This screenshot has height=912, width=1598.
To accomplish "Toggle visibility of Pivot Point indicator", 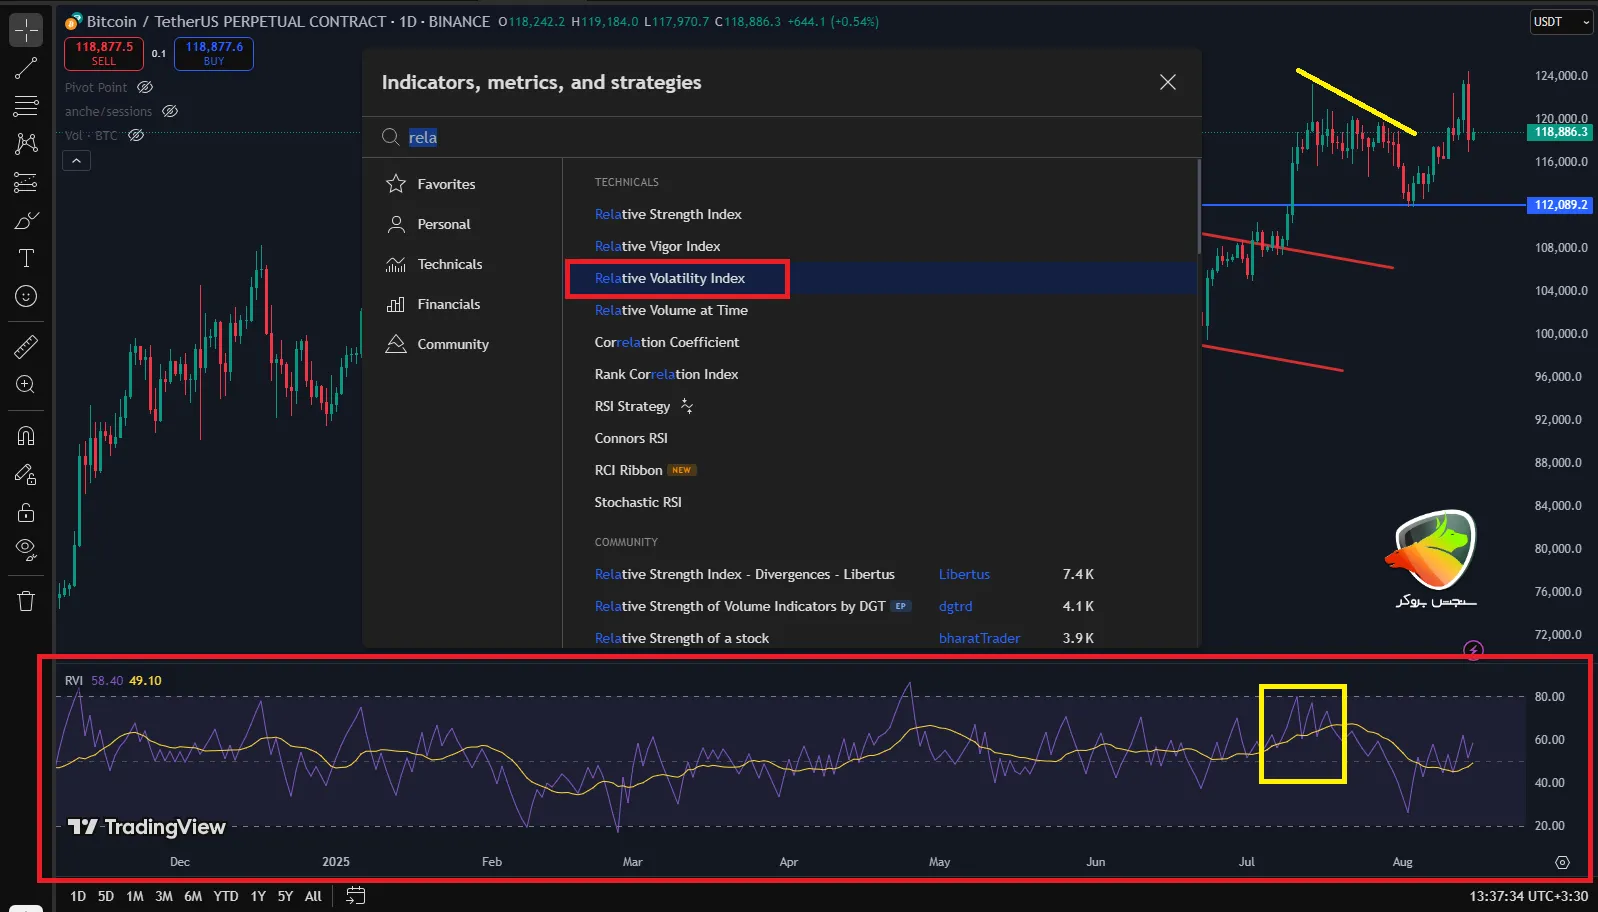I will (145, 88).
